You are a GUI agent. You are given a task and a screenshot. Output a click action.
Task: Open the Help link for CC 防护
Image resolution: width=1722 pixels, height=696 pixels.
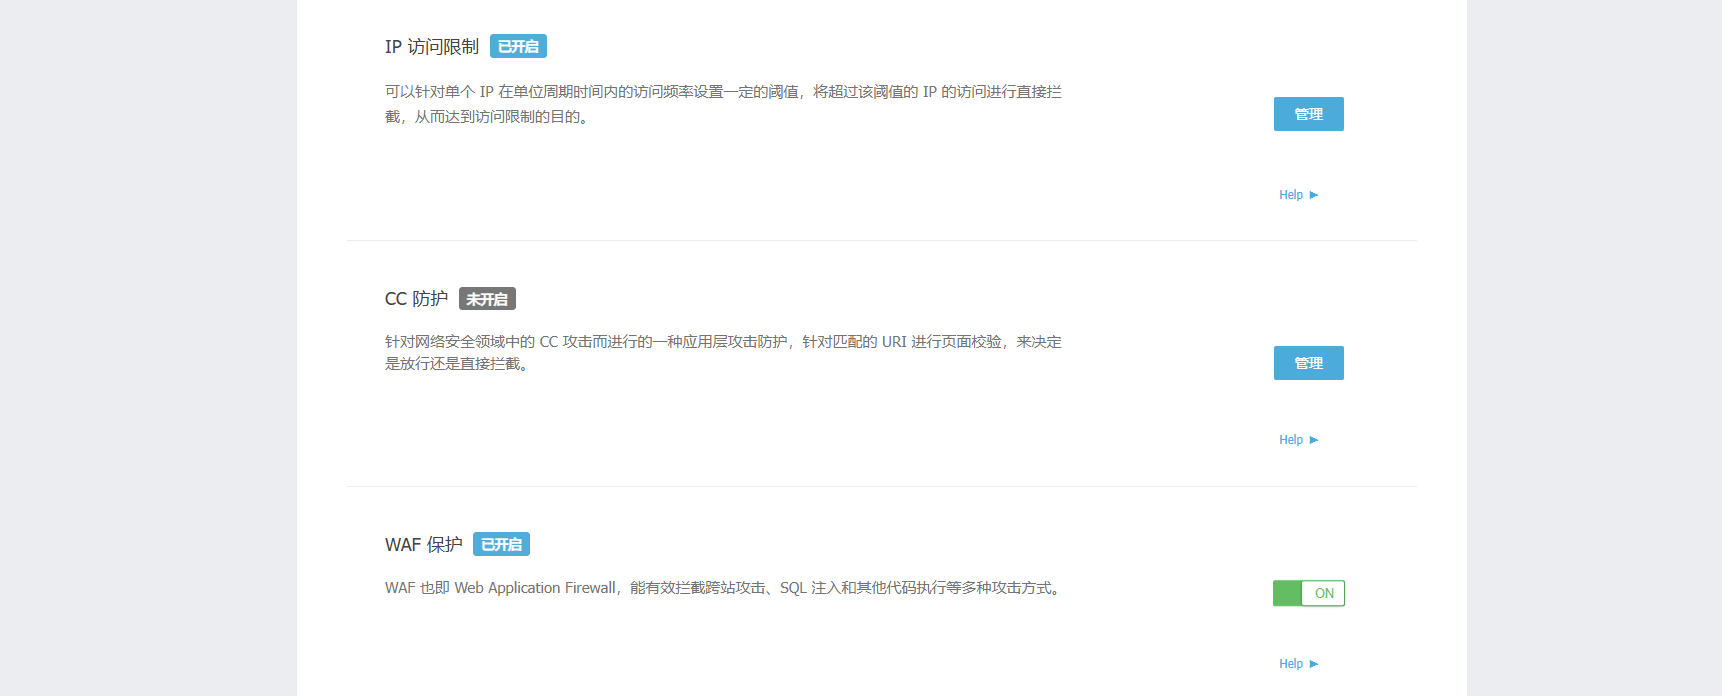[1291, 440]
